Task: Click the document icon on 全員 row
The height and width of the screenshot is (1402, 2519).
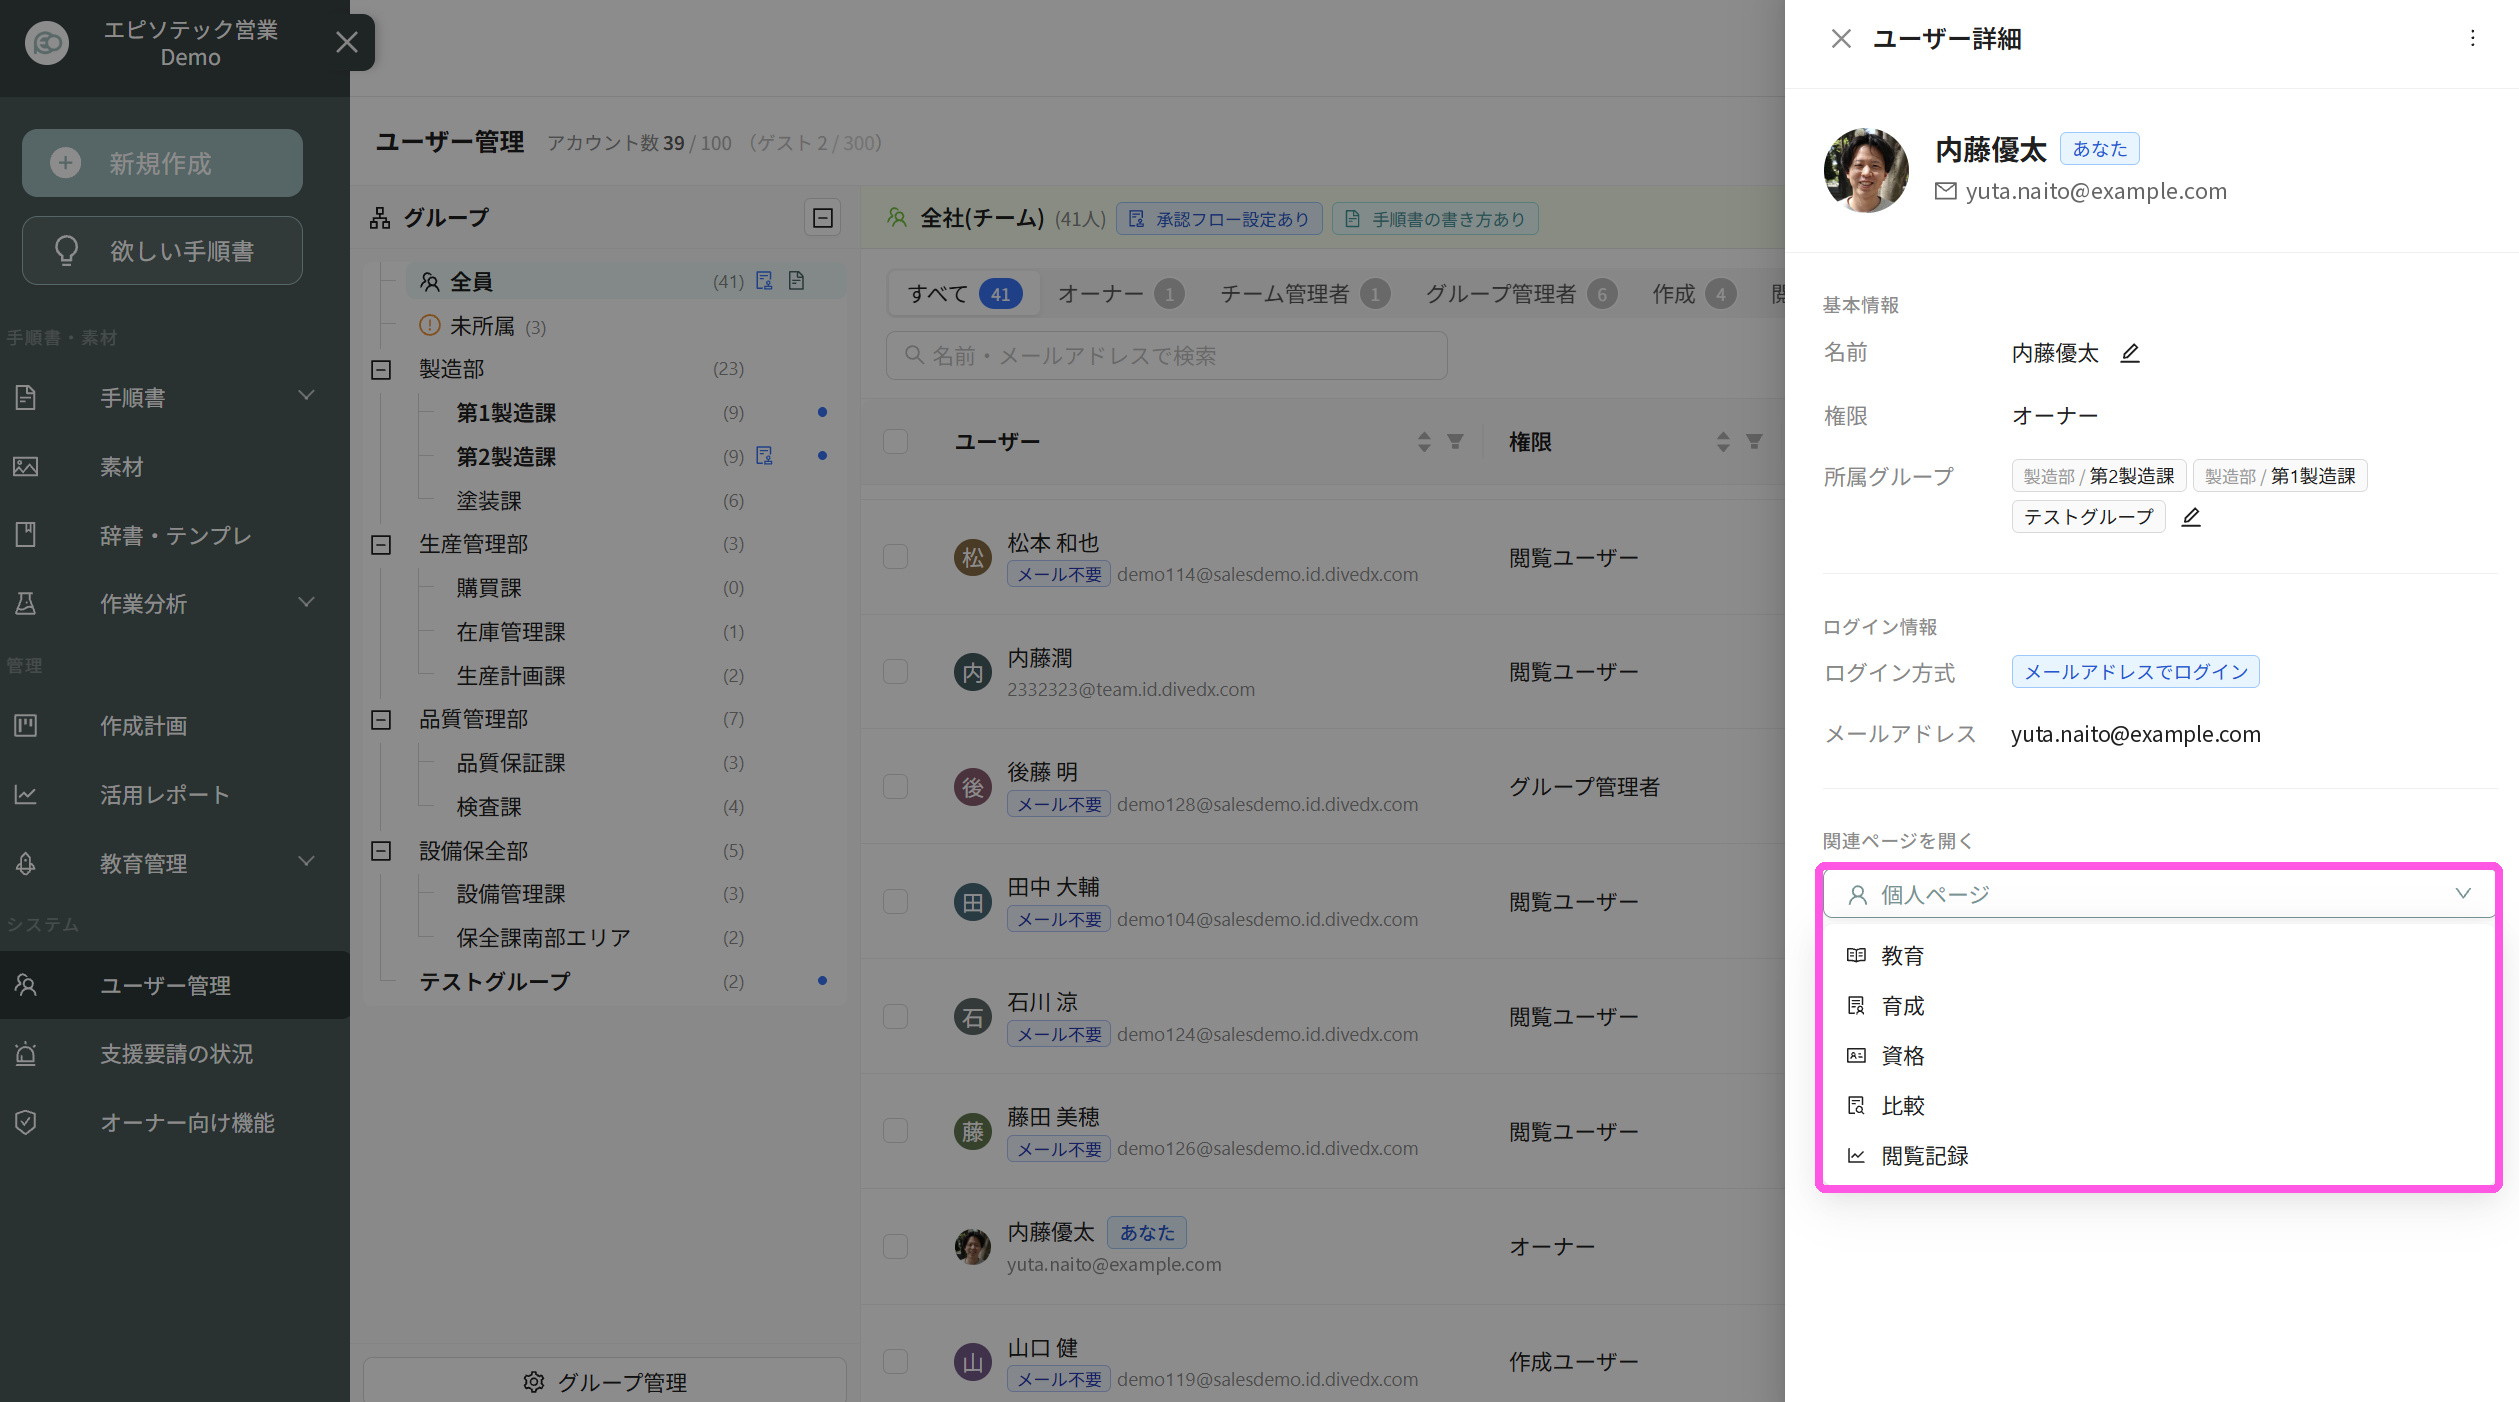Action: pos(796,281)
